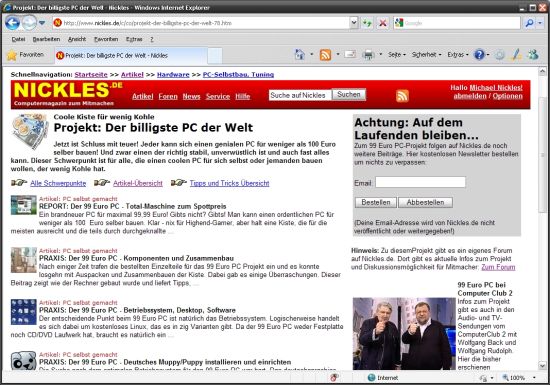Click the pencil edit toolbar icon

click(516, 55)
